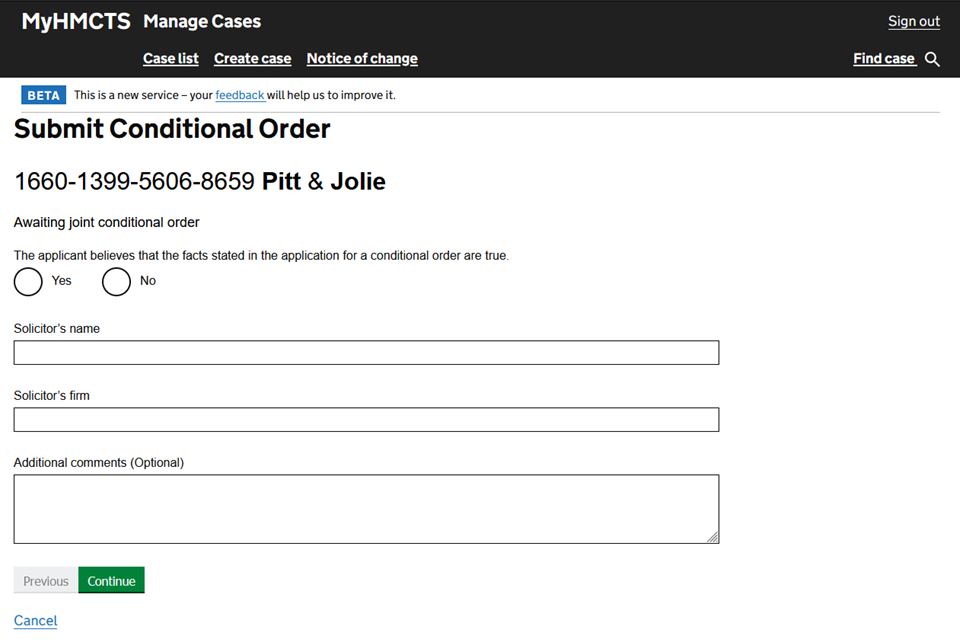Click the BETA tag badge

(43, 95)
